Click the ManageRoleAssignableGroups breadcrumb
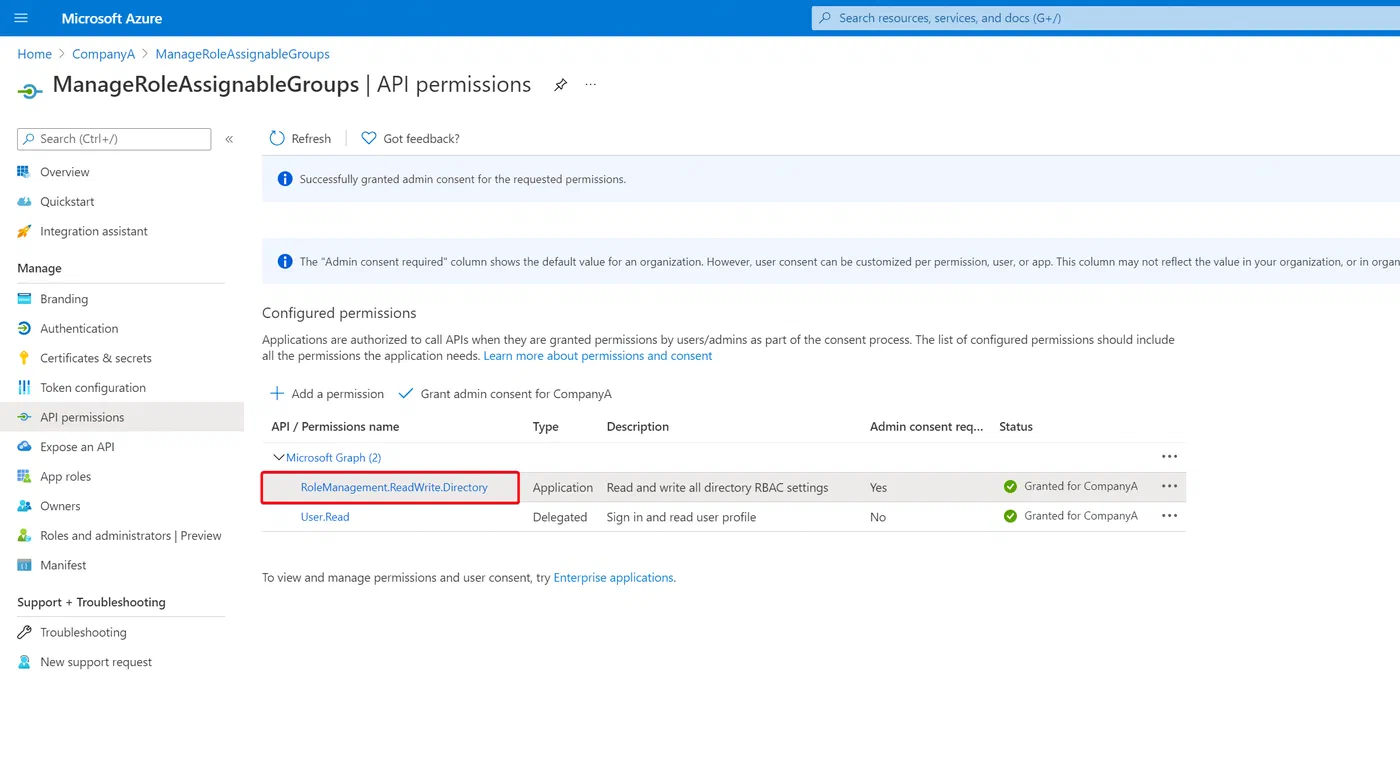Image resolution: width=1400 pixels, height=774 pixels. click(242, 54)
